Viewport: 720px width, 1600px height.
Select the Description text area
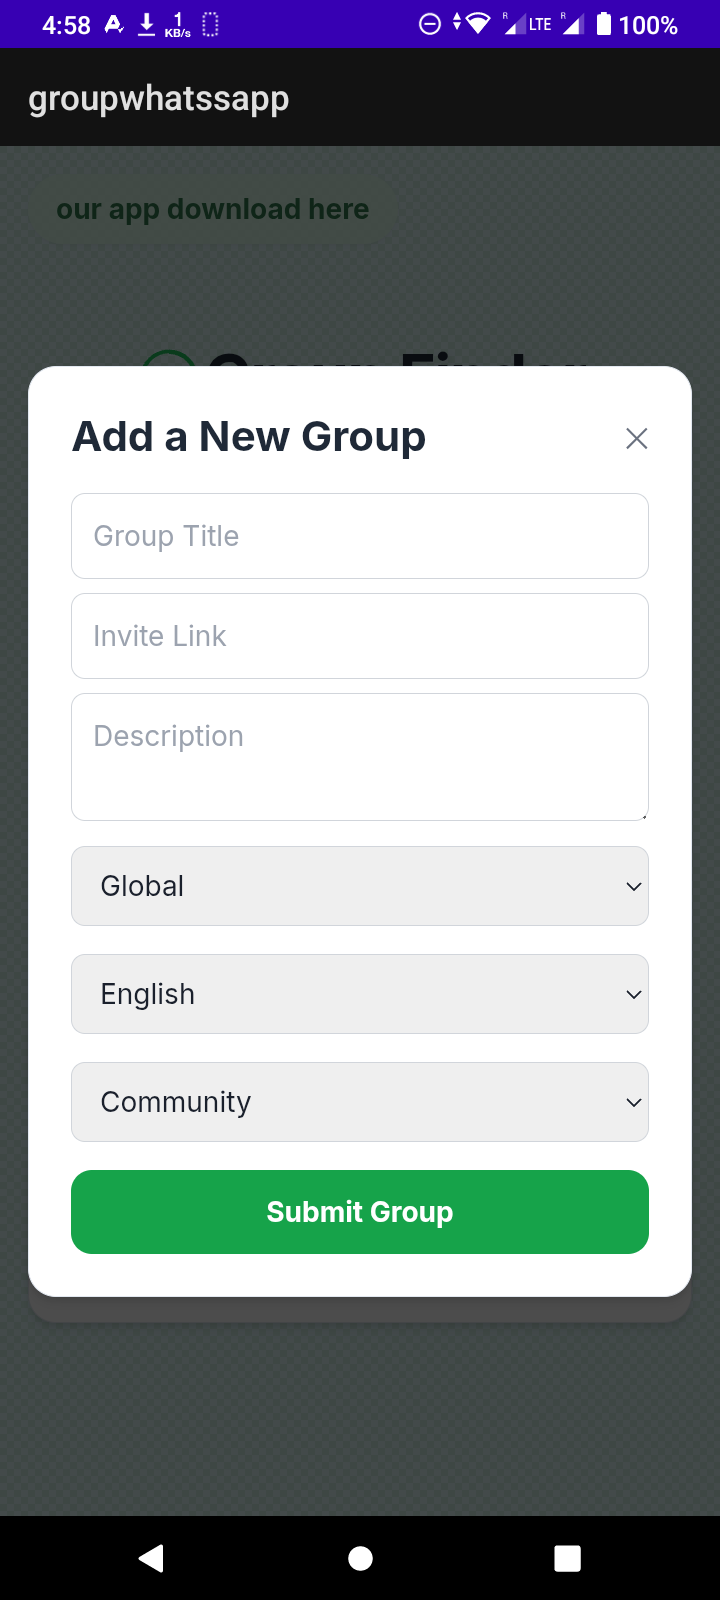360,756
